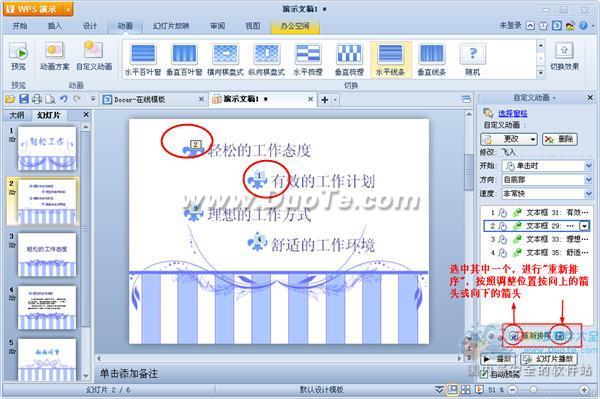
Task: Open the WPS 演示 application menu arrow
Action: (x=68, y=9)
